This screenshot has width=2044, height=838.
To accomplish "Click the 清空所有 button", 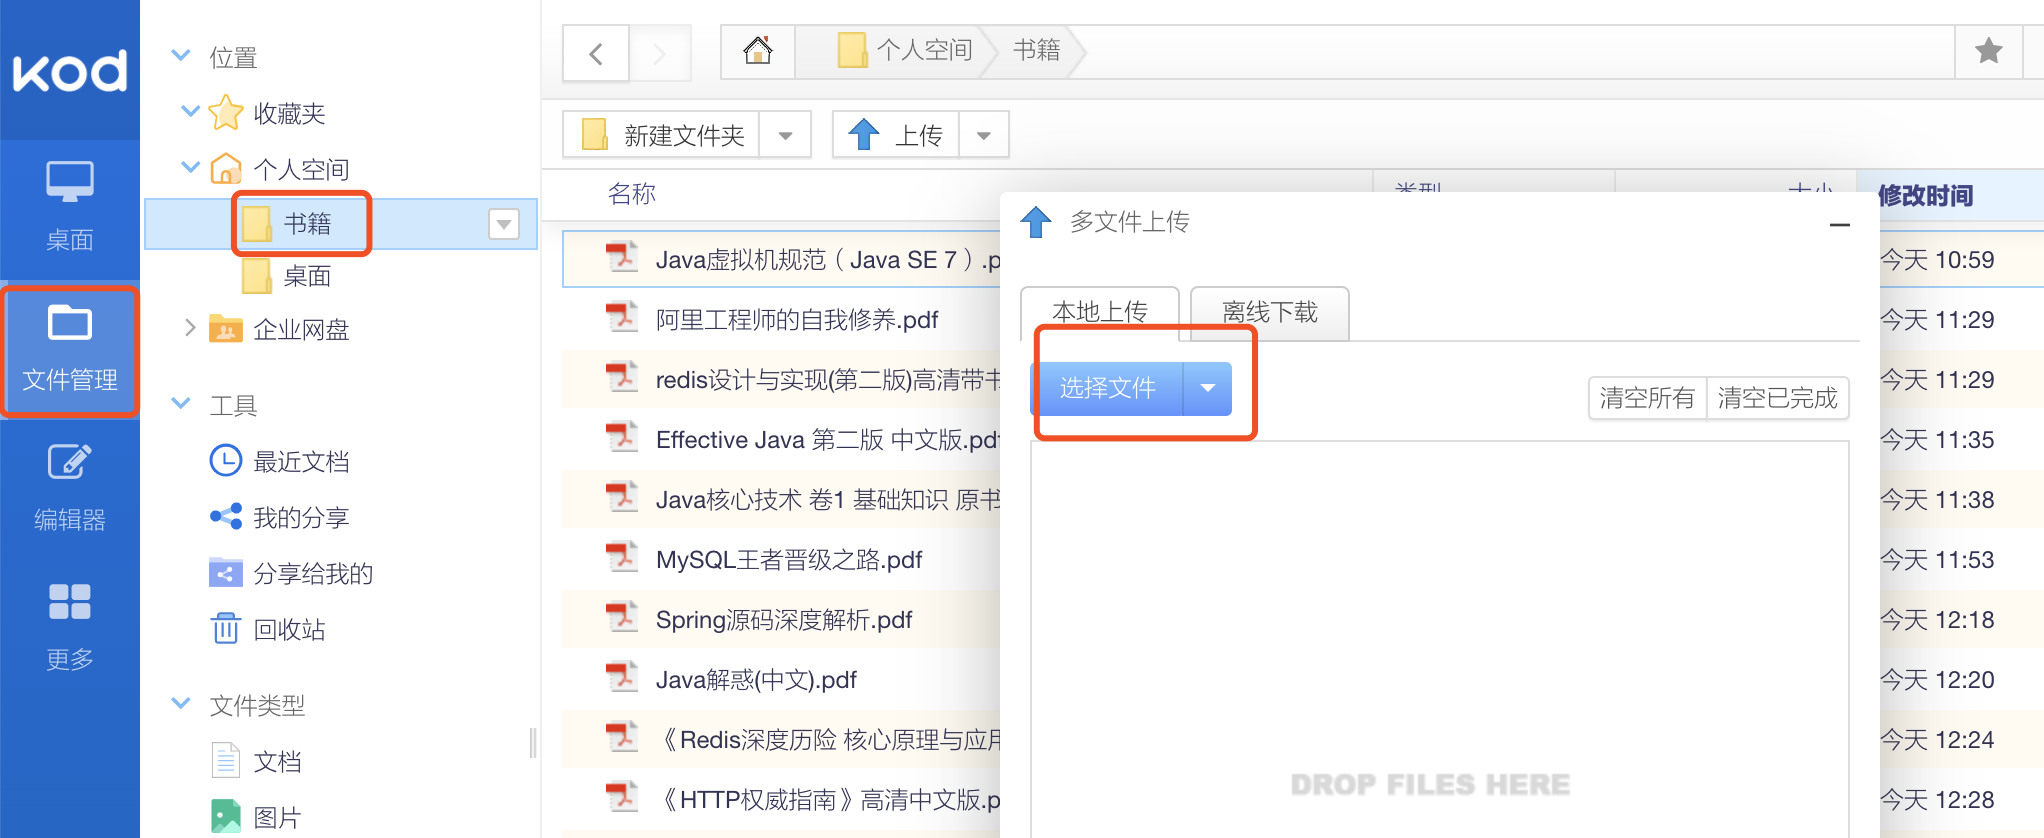I will 1648,398.
